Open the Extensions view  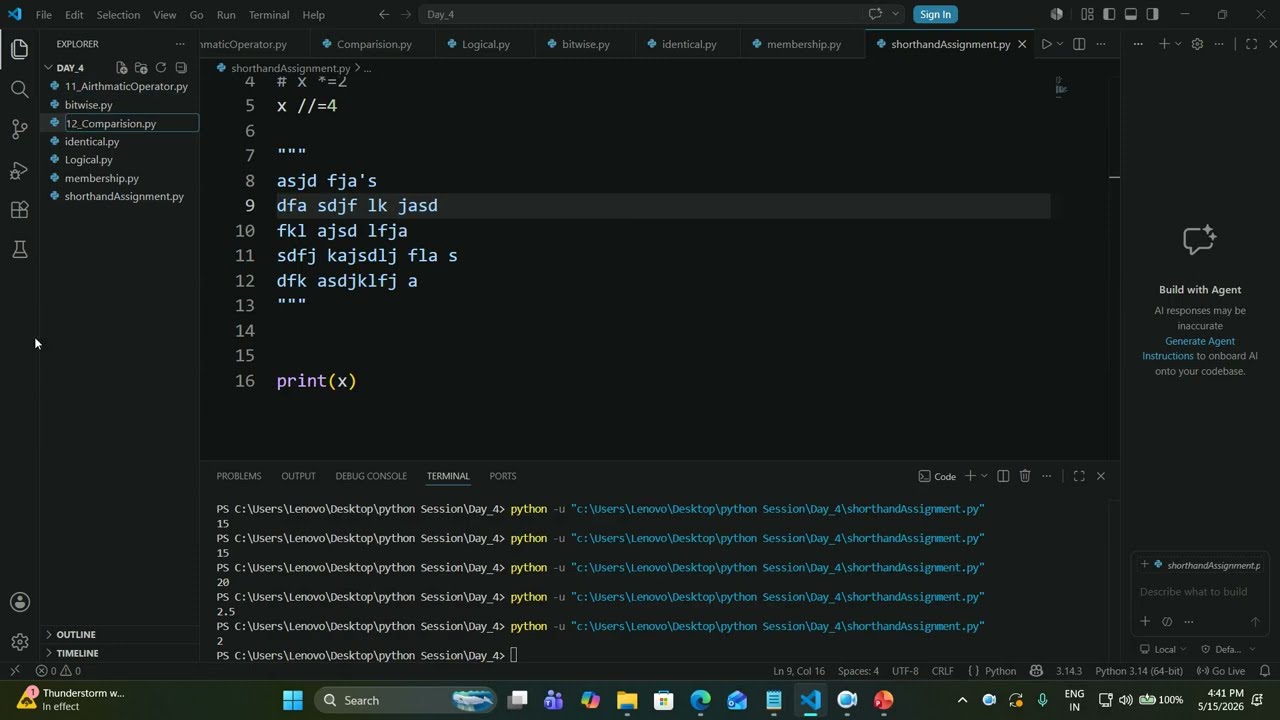point(19,210)
